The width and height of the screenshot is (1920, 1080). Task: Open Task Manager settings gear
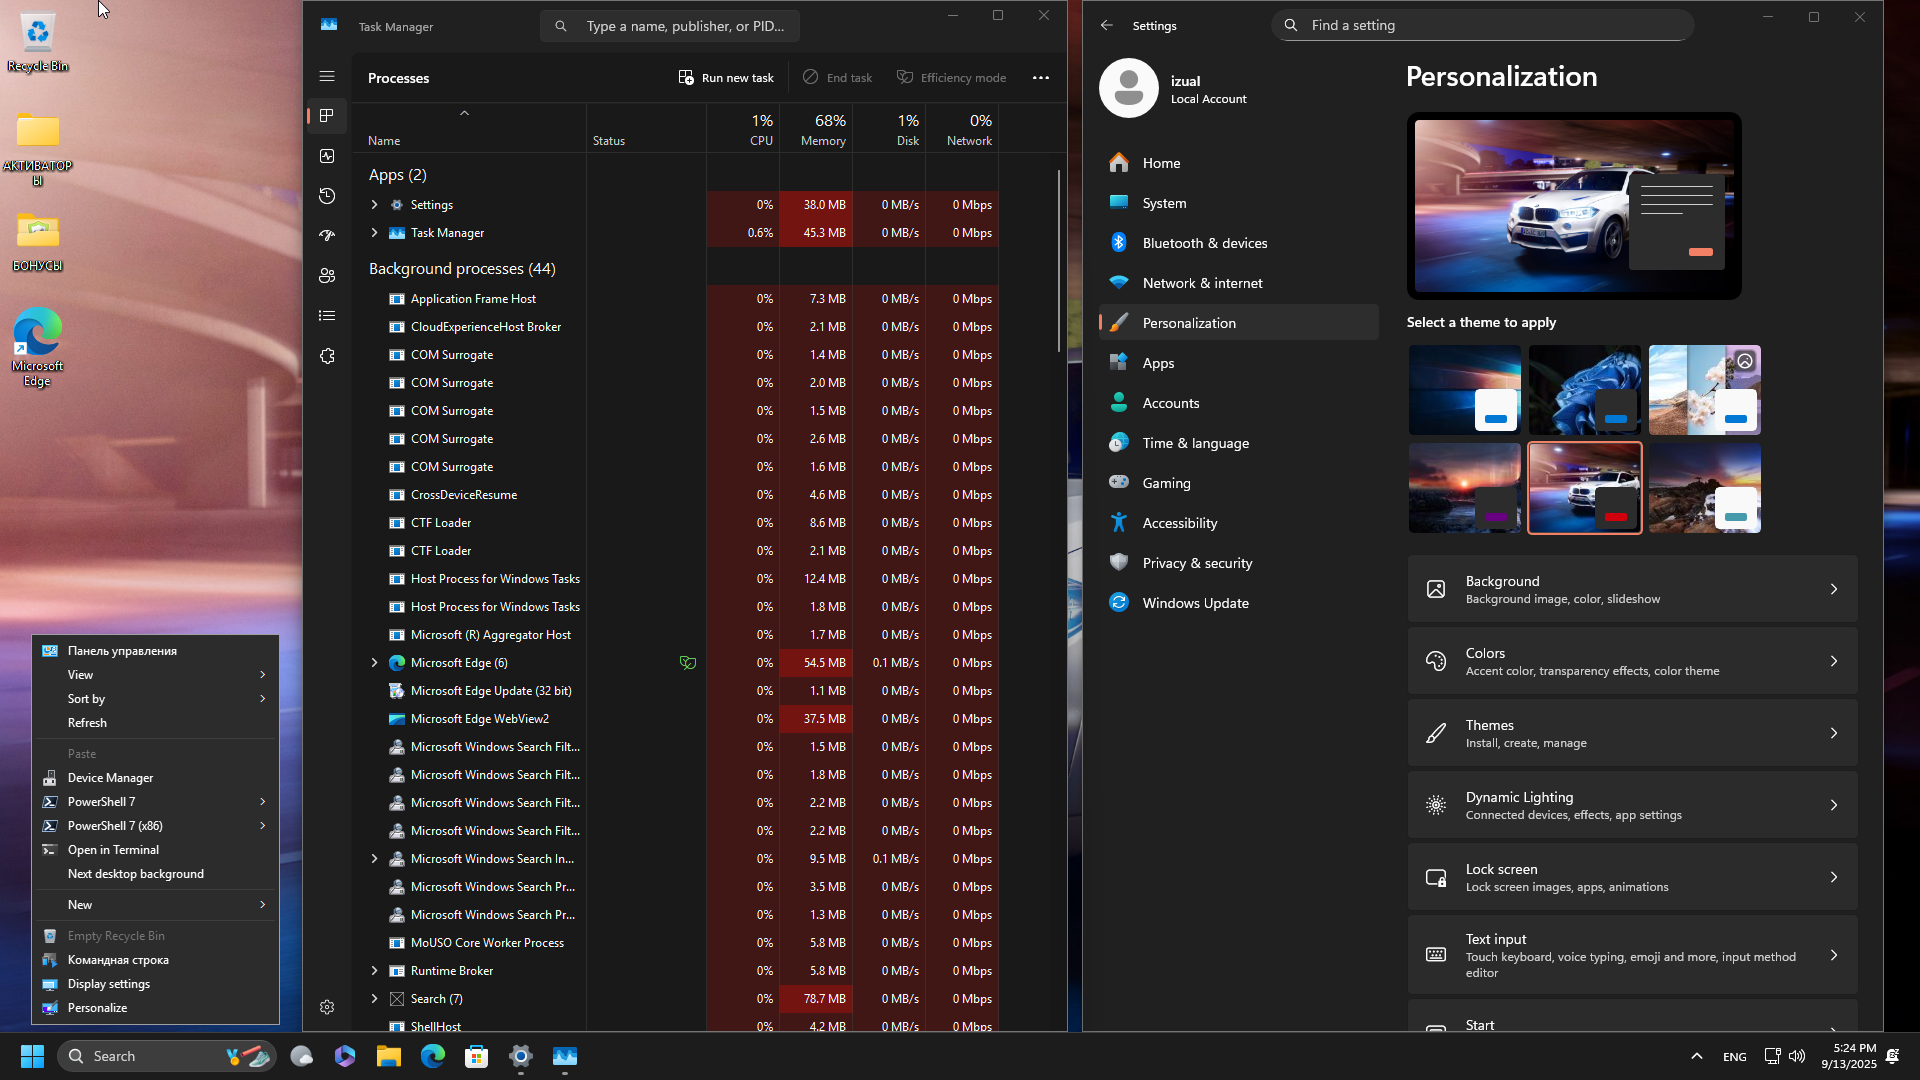(327, 1007)
